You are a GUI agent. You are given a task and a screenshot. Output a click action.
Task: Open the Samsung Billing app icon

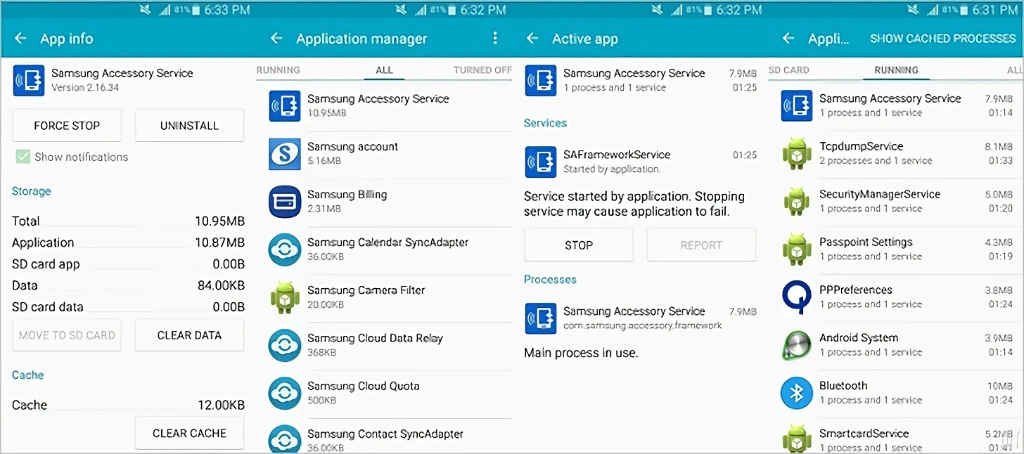(285, 201)
